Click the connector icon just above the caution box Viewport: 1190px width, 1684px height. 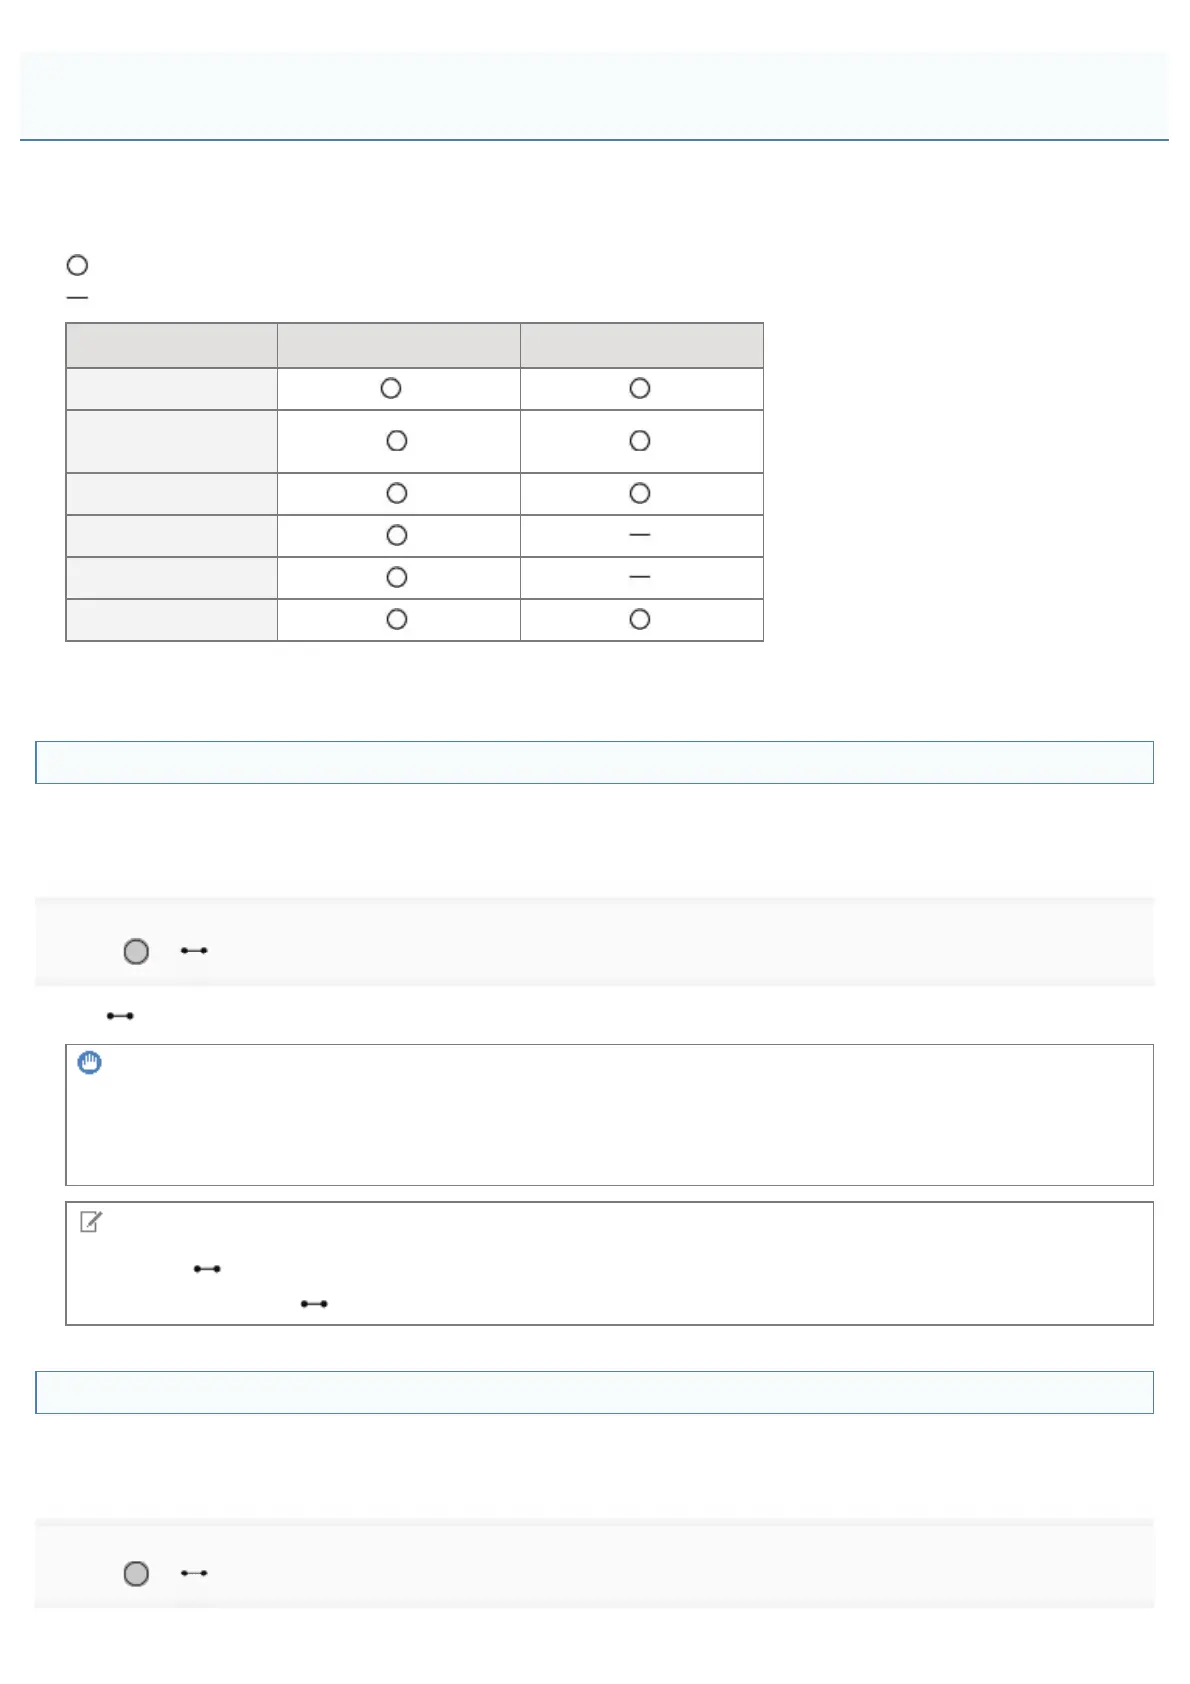point(120,1016)
